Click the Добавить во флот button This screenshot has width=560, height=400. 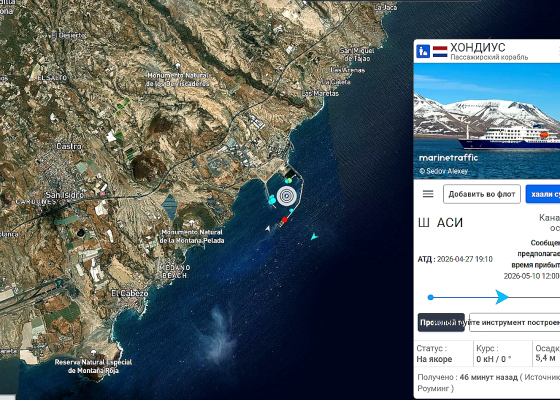pyautogui.click(x=482, y=194)
